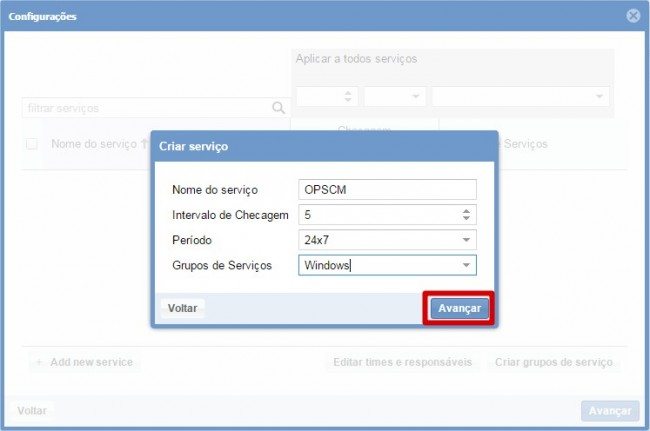Click Voltar at the bottom of Configurações
The image size is (650, 431).
[32, 411]
